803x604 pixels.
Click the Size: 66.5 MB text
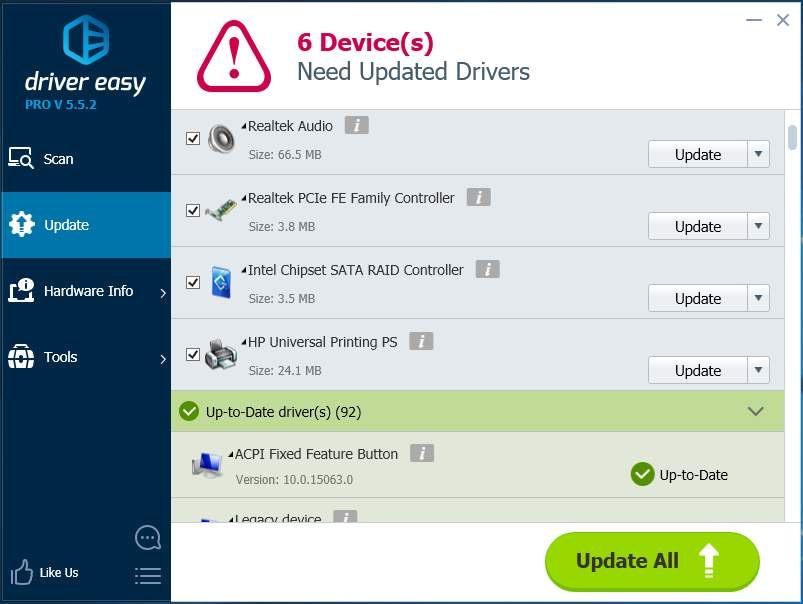click(x=285, y=154)
